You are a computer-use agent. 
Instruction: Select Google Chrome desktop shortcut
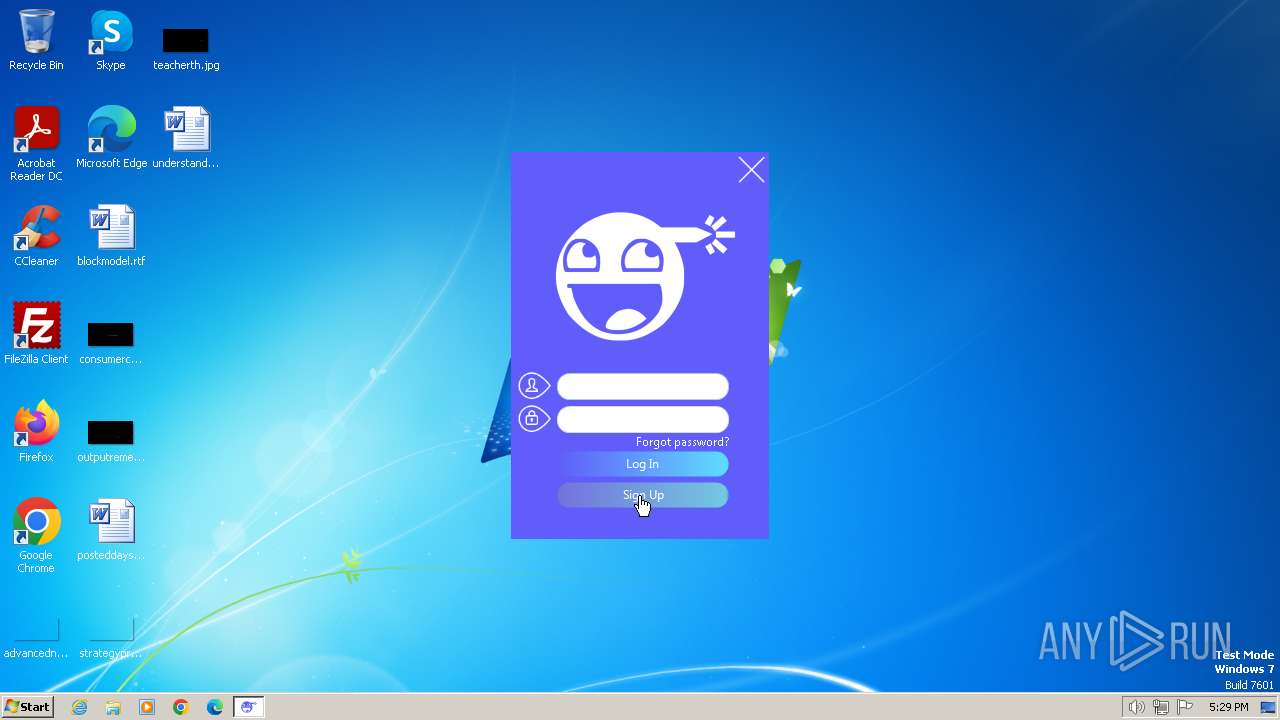[36, 536]
